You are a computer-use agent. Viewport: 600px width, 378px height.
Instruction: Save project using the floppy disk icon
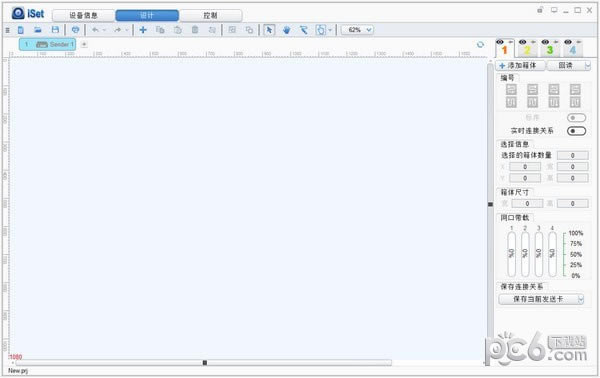click(x=55, y=30)
